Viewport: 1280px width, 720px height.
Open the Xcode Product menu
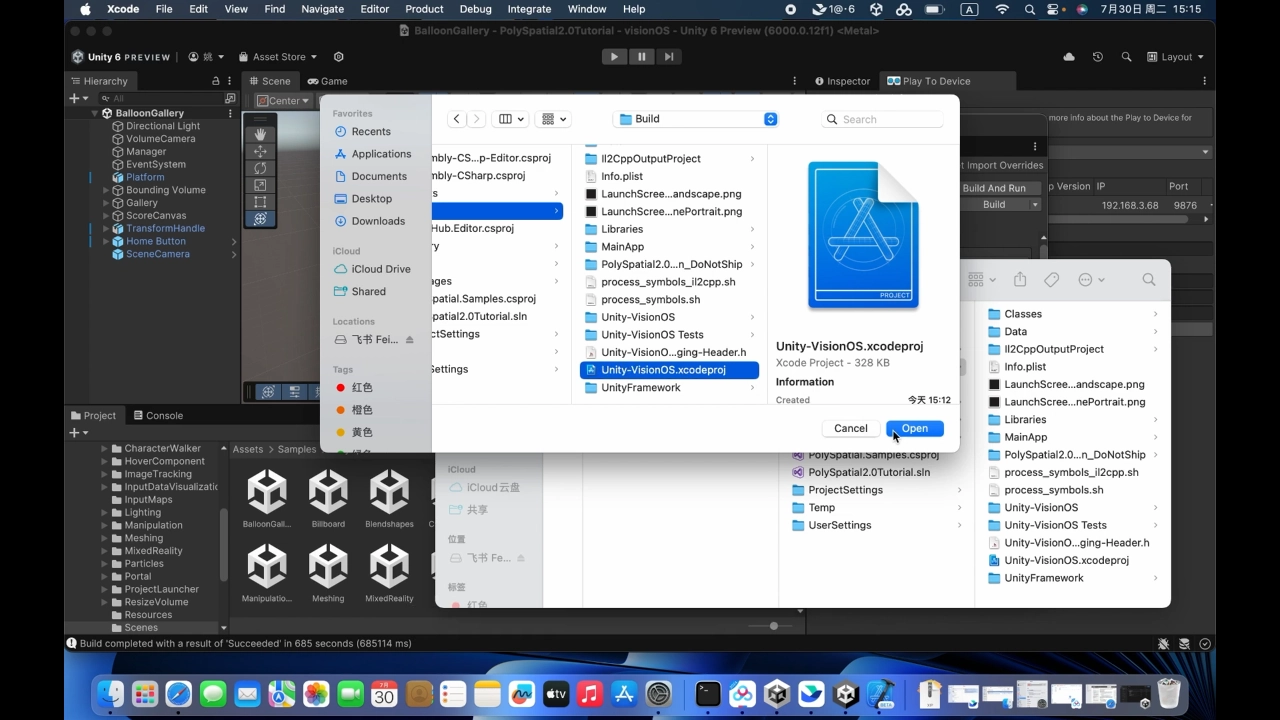point(424,9)
